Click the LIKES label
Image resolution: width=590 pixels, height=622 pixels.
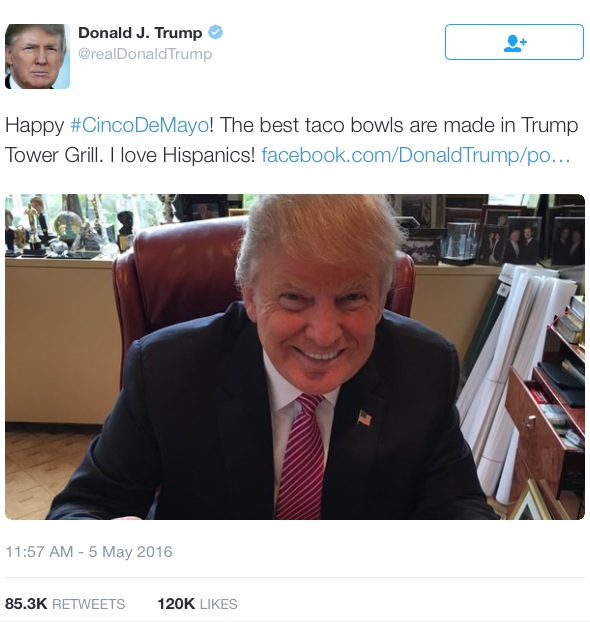click(x=219, y=604)
